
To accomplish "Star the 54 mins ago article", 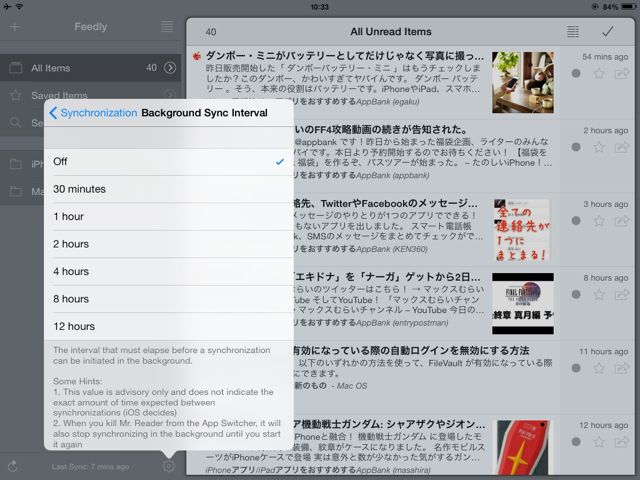I will (599, 73).
